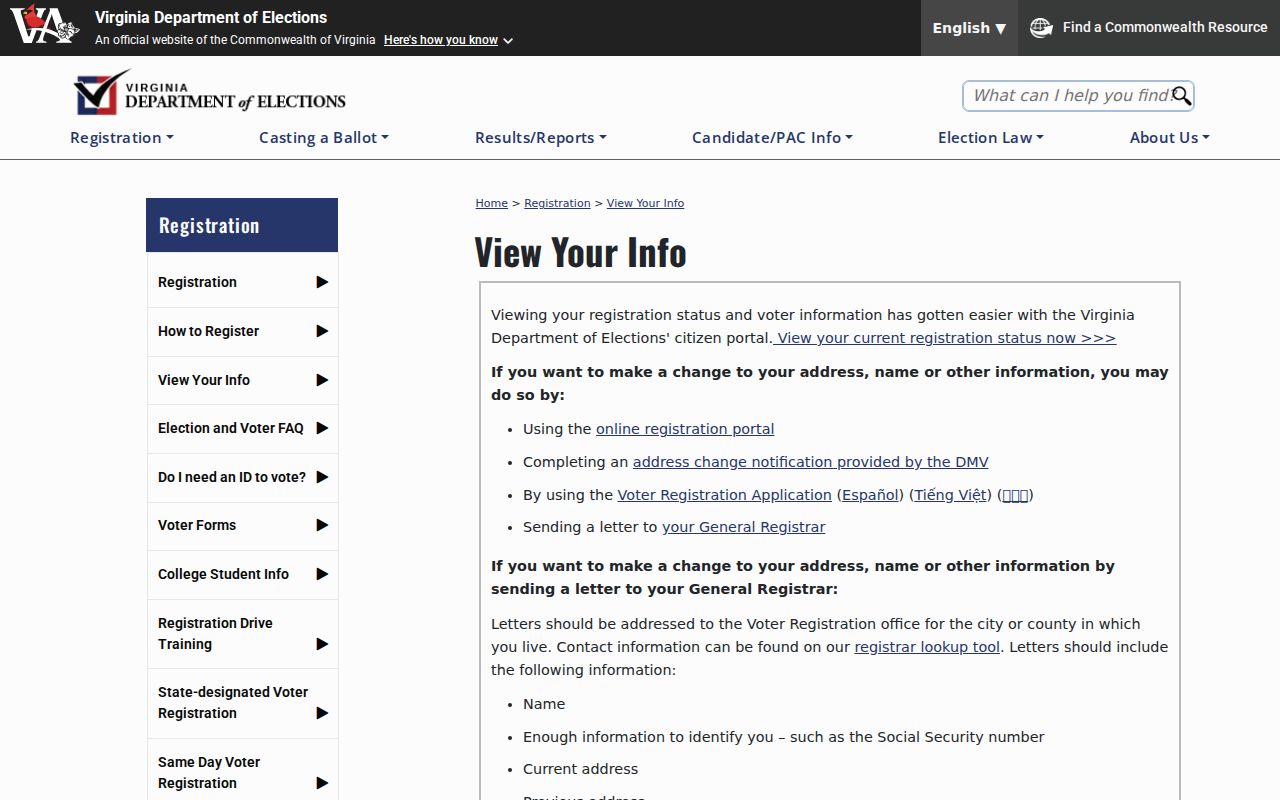
Task: Go to Home breadcrumb link
Action: click(491, 203)
